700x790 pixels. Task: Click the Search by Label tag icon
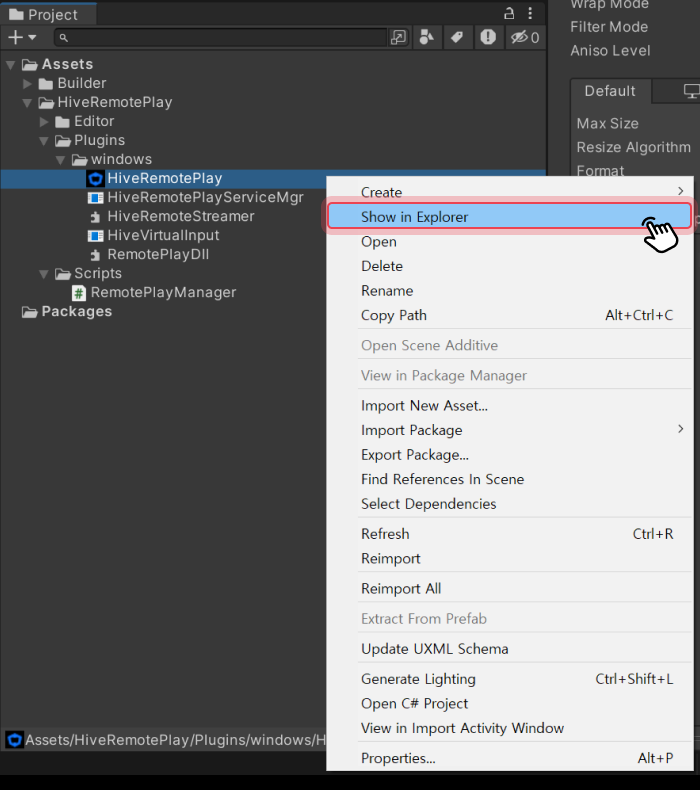click(457, 37)
